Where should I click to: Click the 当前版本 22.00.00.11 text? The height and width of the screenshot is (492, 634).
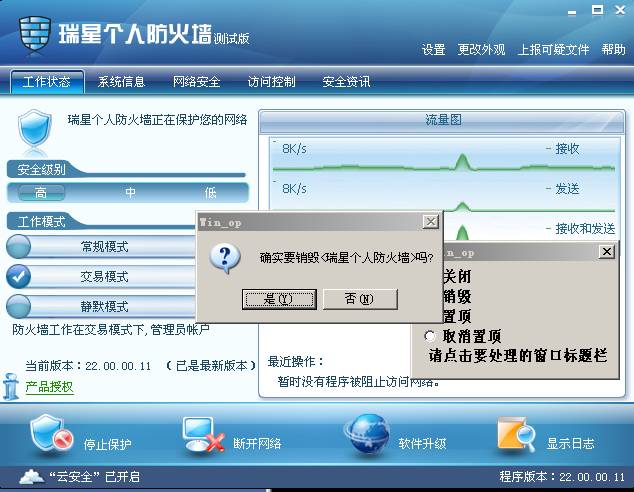88,366
